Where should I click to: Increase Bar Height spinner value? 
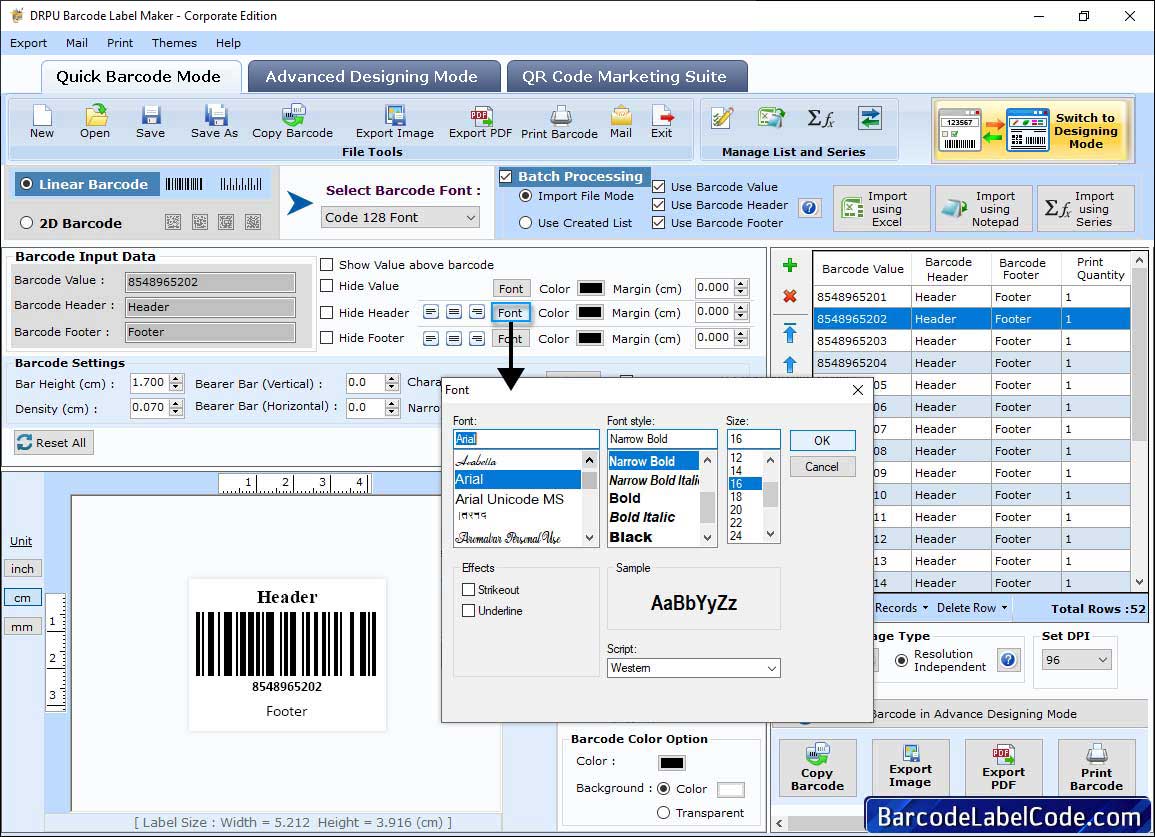click(x=176, y=379)
